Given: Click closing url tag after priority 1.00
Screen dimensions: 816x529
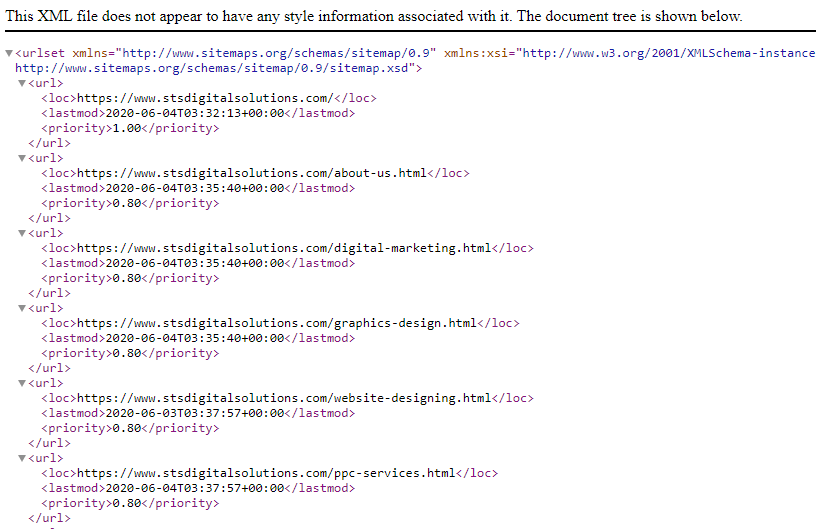Looking at the screenshot, I should tap(49, 143).
